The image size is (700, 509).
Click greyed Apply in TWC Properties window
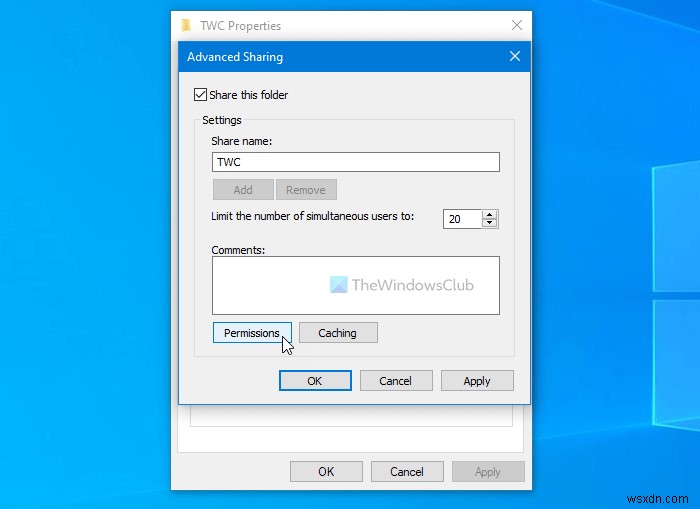click(x=488, y=472)
